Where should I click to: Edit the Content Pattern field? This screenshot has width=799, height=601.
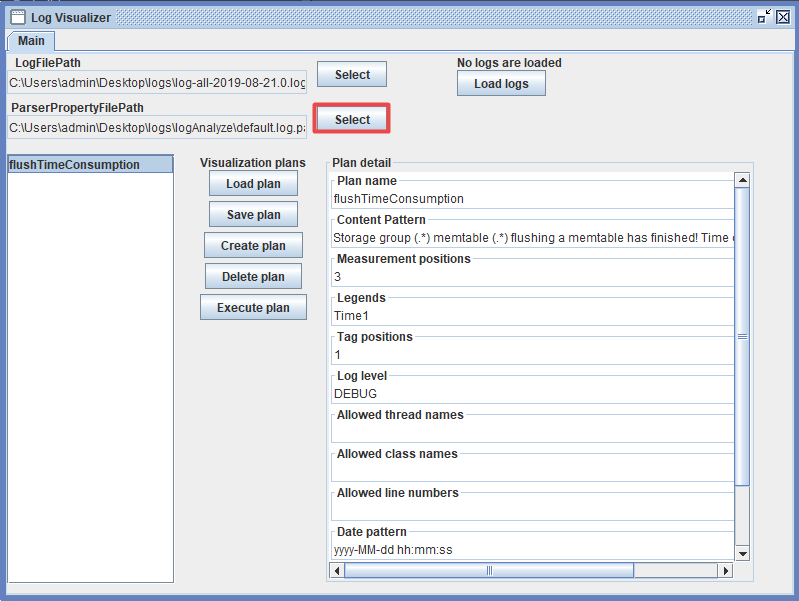[532, 238]
